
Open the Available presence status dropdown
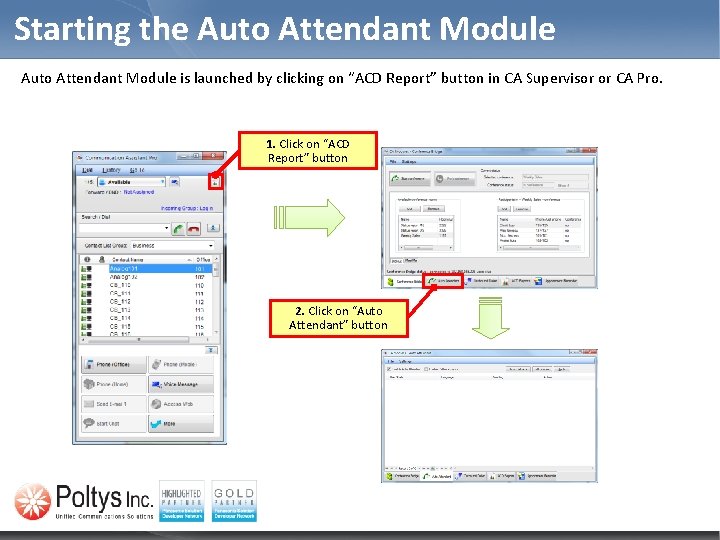(x=131, y=182)
